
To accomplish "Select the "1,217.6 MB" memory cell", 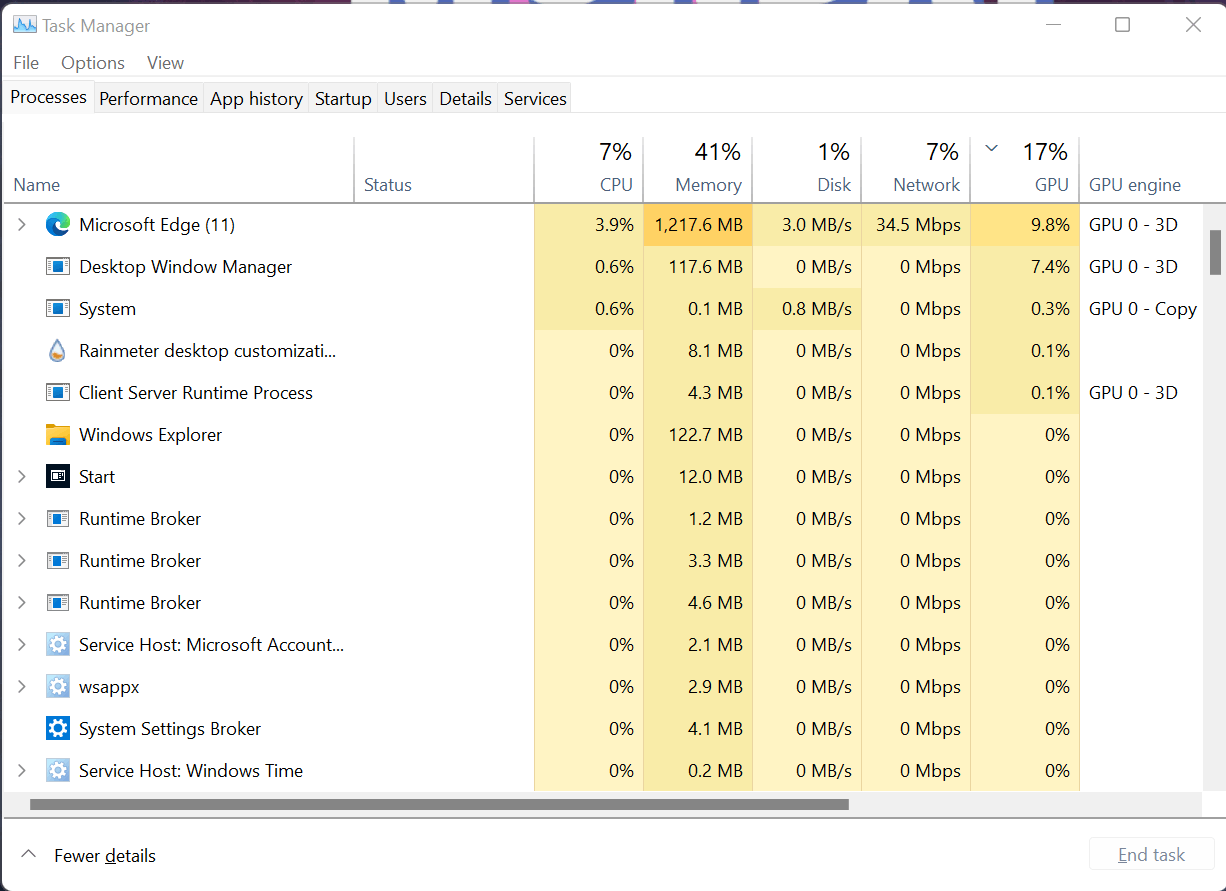I will [x=699, y=225].
